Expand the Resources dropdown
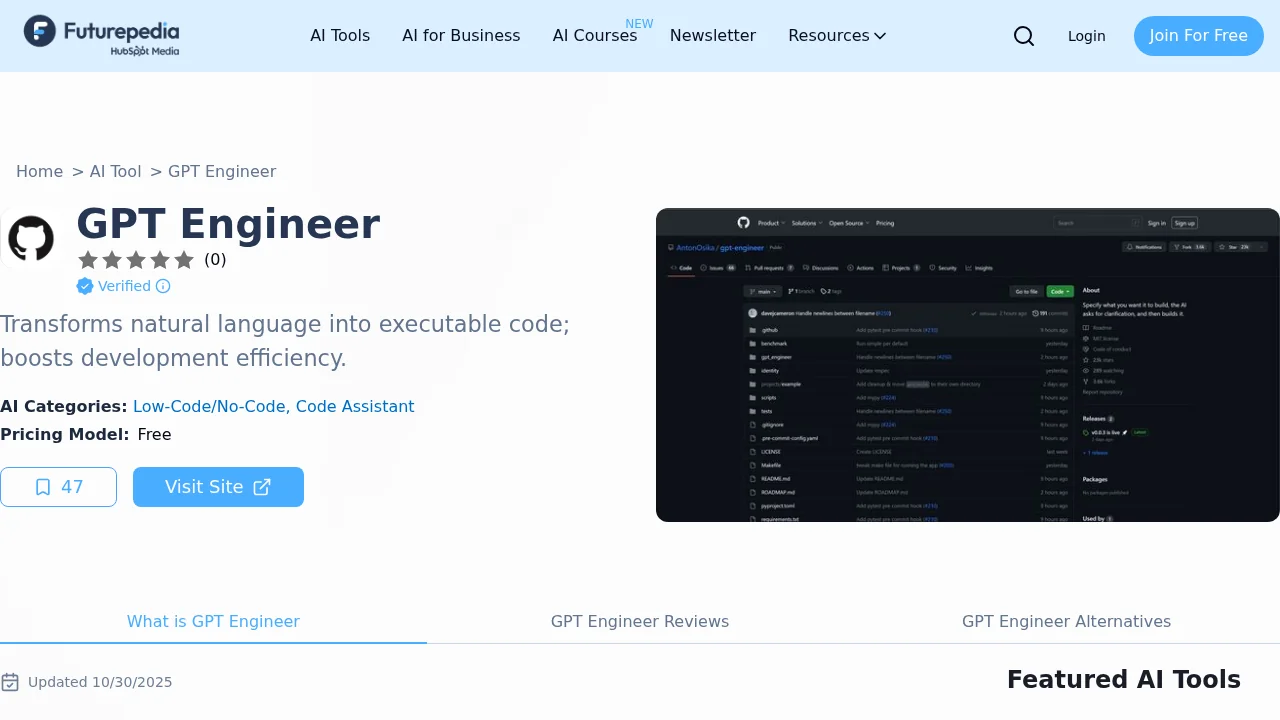The image size is (1280, 720). (837, 36)
